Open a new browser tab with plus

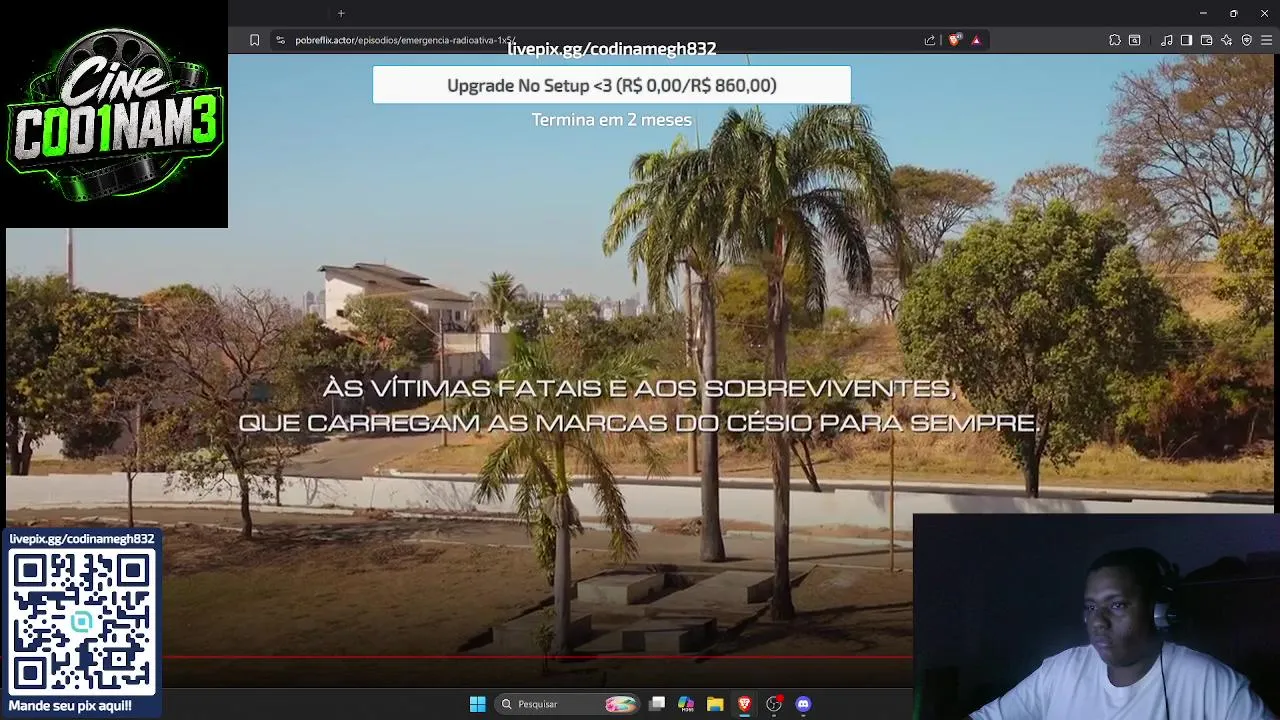point(341,13)
